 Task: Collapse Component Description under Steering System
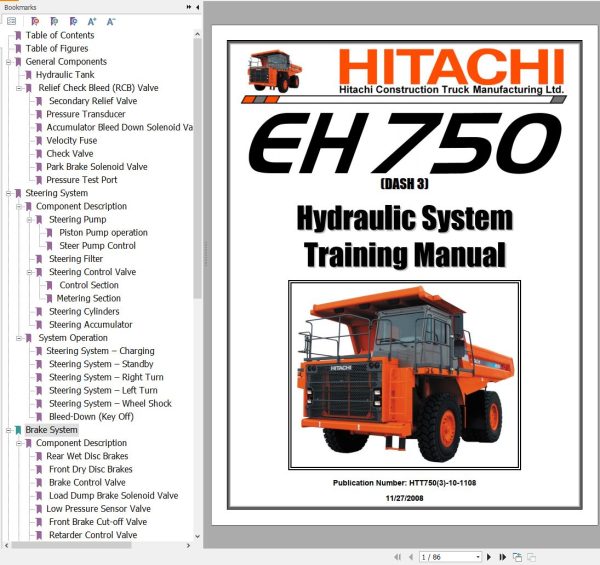point(19,207)
